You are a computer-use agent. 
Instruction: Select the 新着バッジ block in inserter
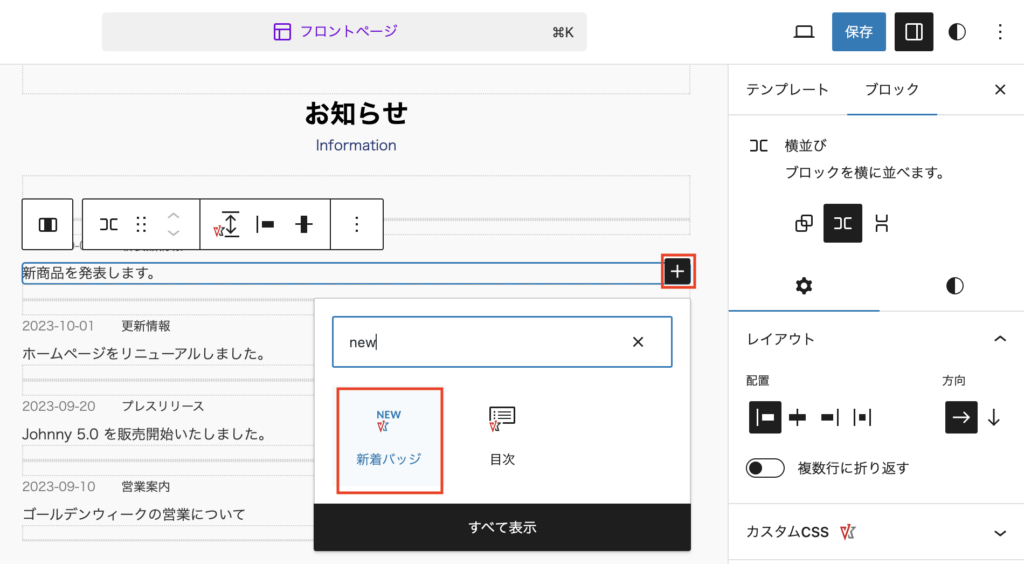click(x=389, y=440)
